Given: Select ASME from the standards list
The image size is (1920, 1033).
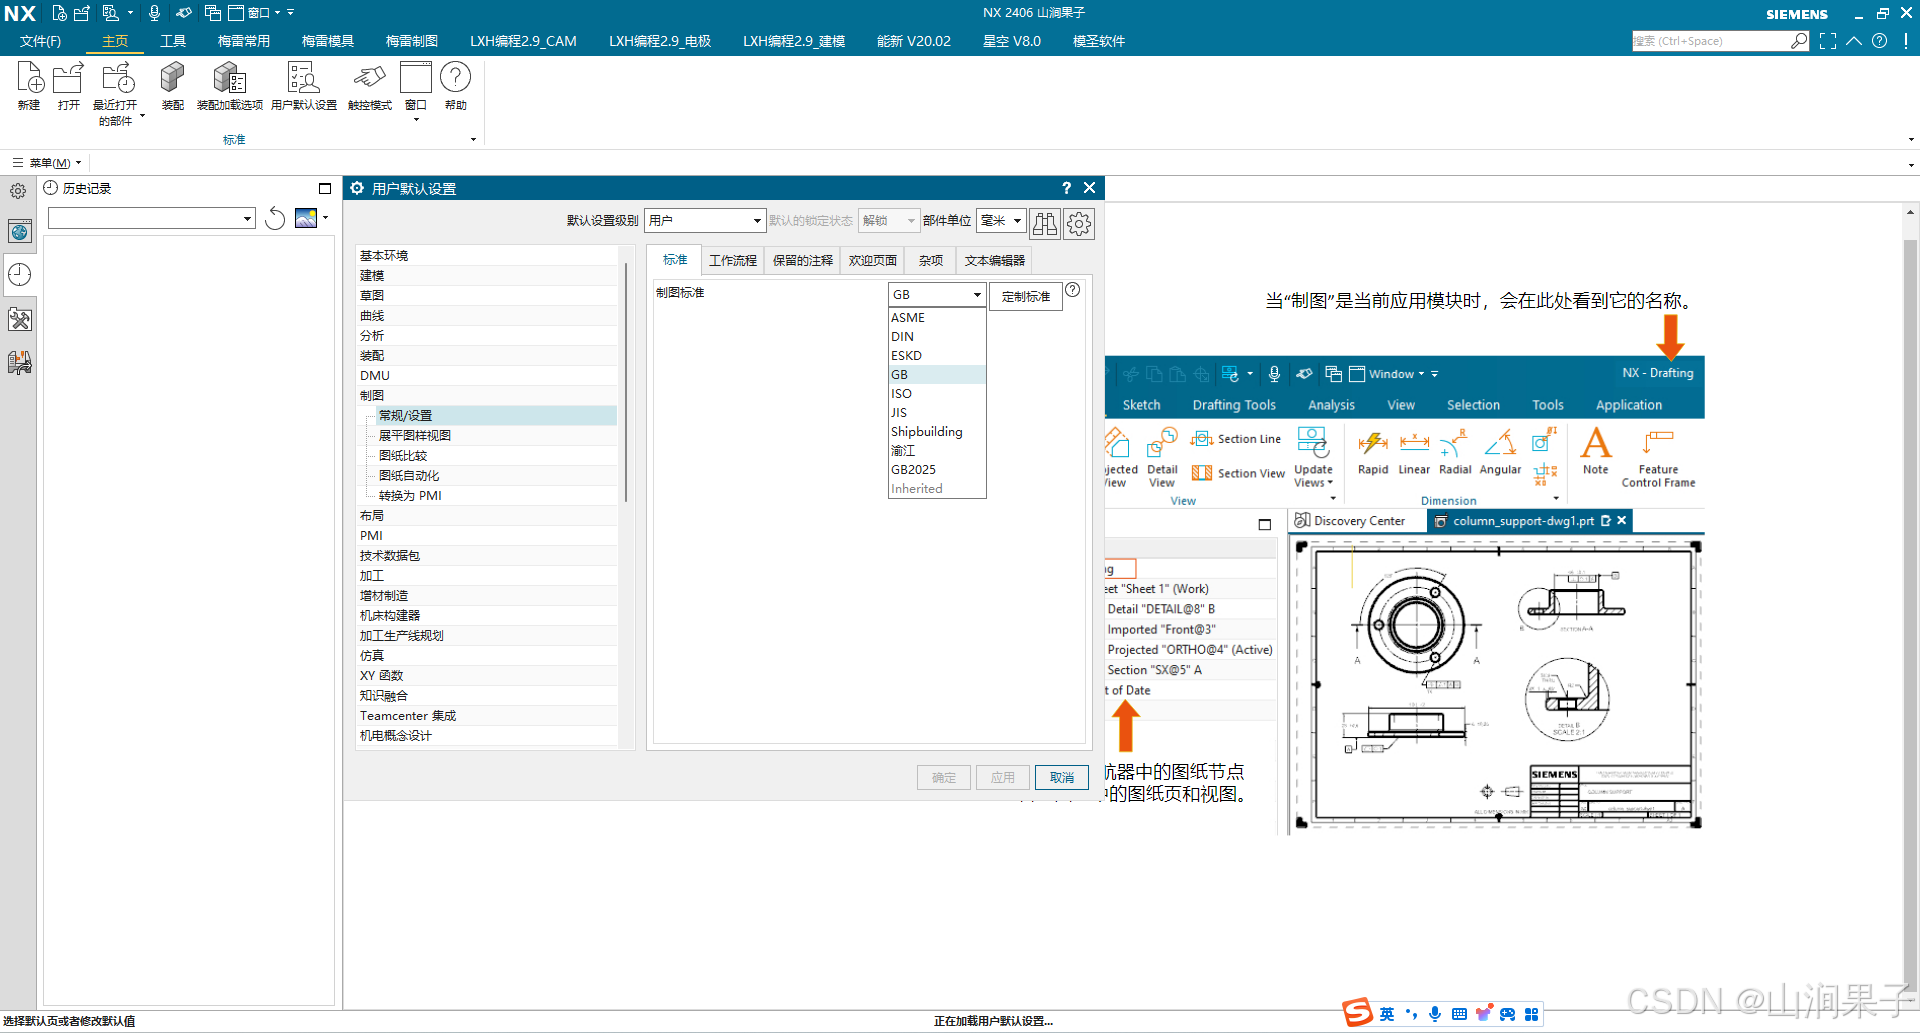Looking at the screenshot, I should pos(937,317).
